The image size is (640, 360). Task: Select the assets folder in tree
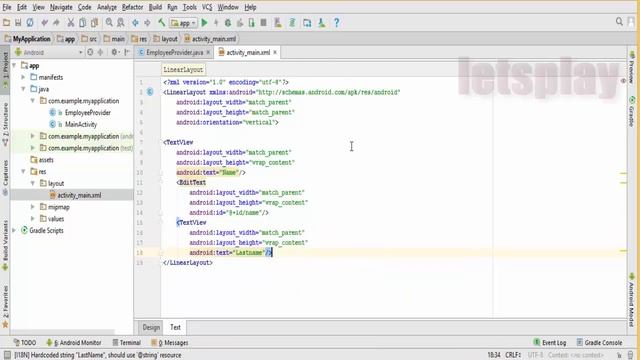pos(46,160)
